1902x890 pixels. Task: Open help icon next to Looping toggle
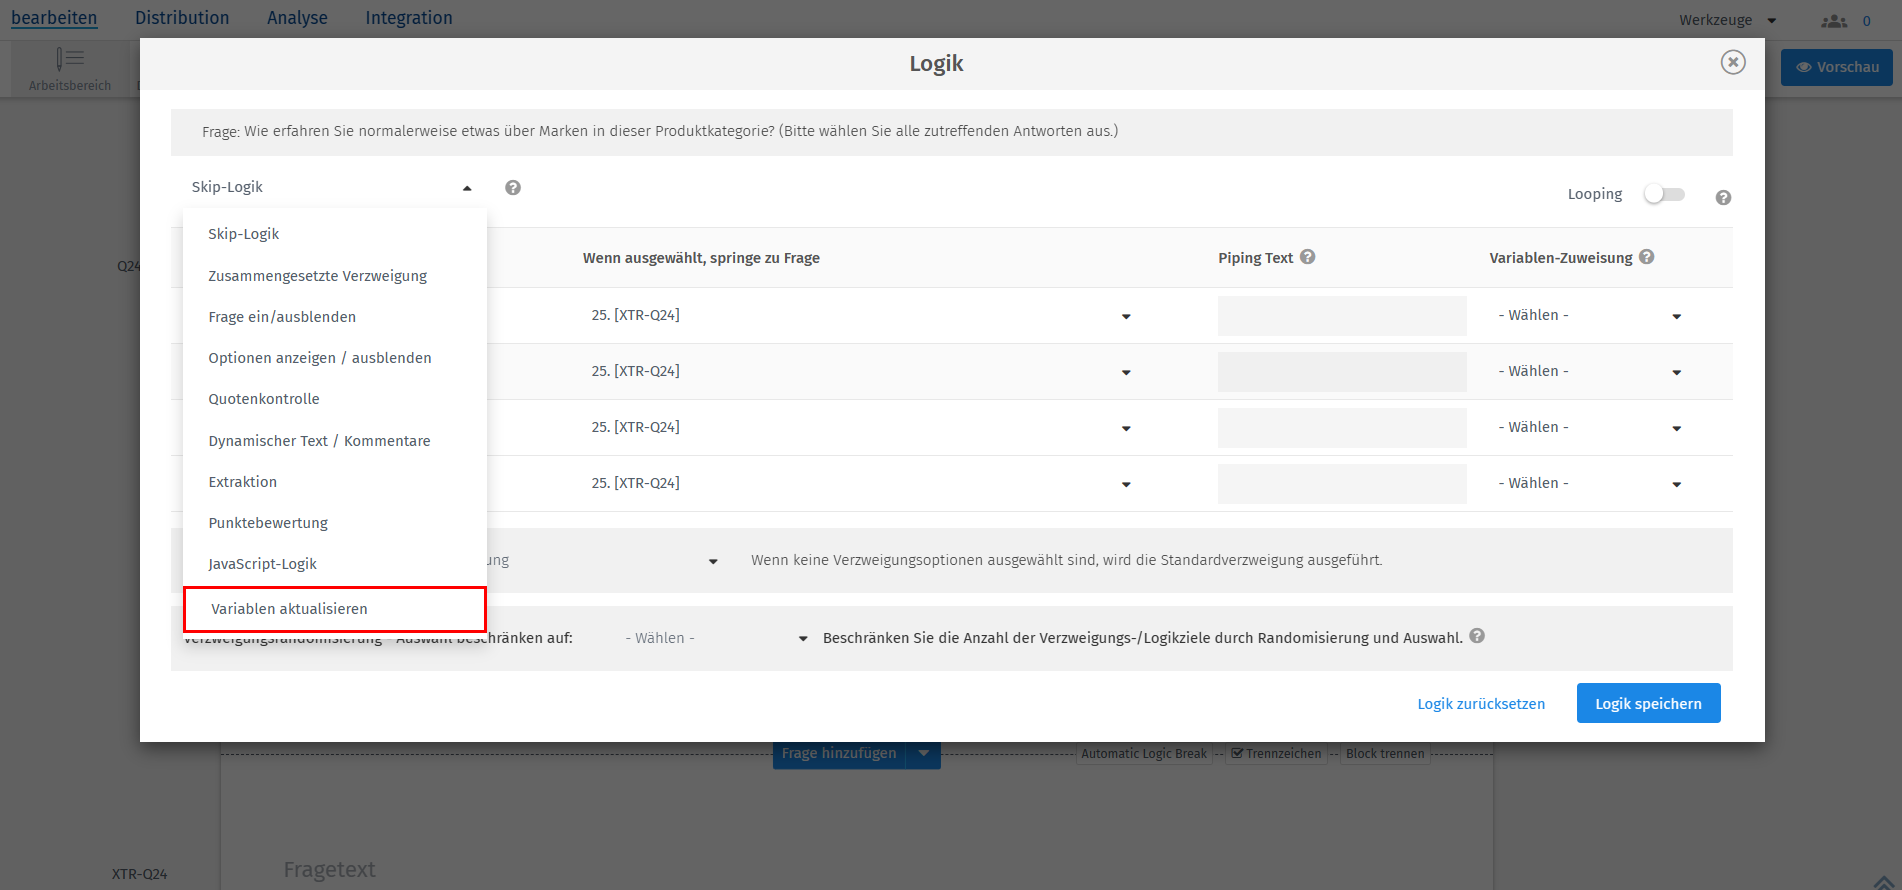(x=1723, y=198)
